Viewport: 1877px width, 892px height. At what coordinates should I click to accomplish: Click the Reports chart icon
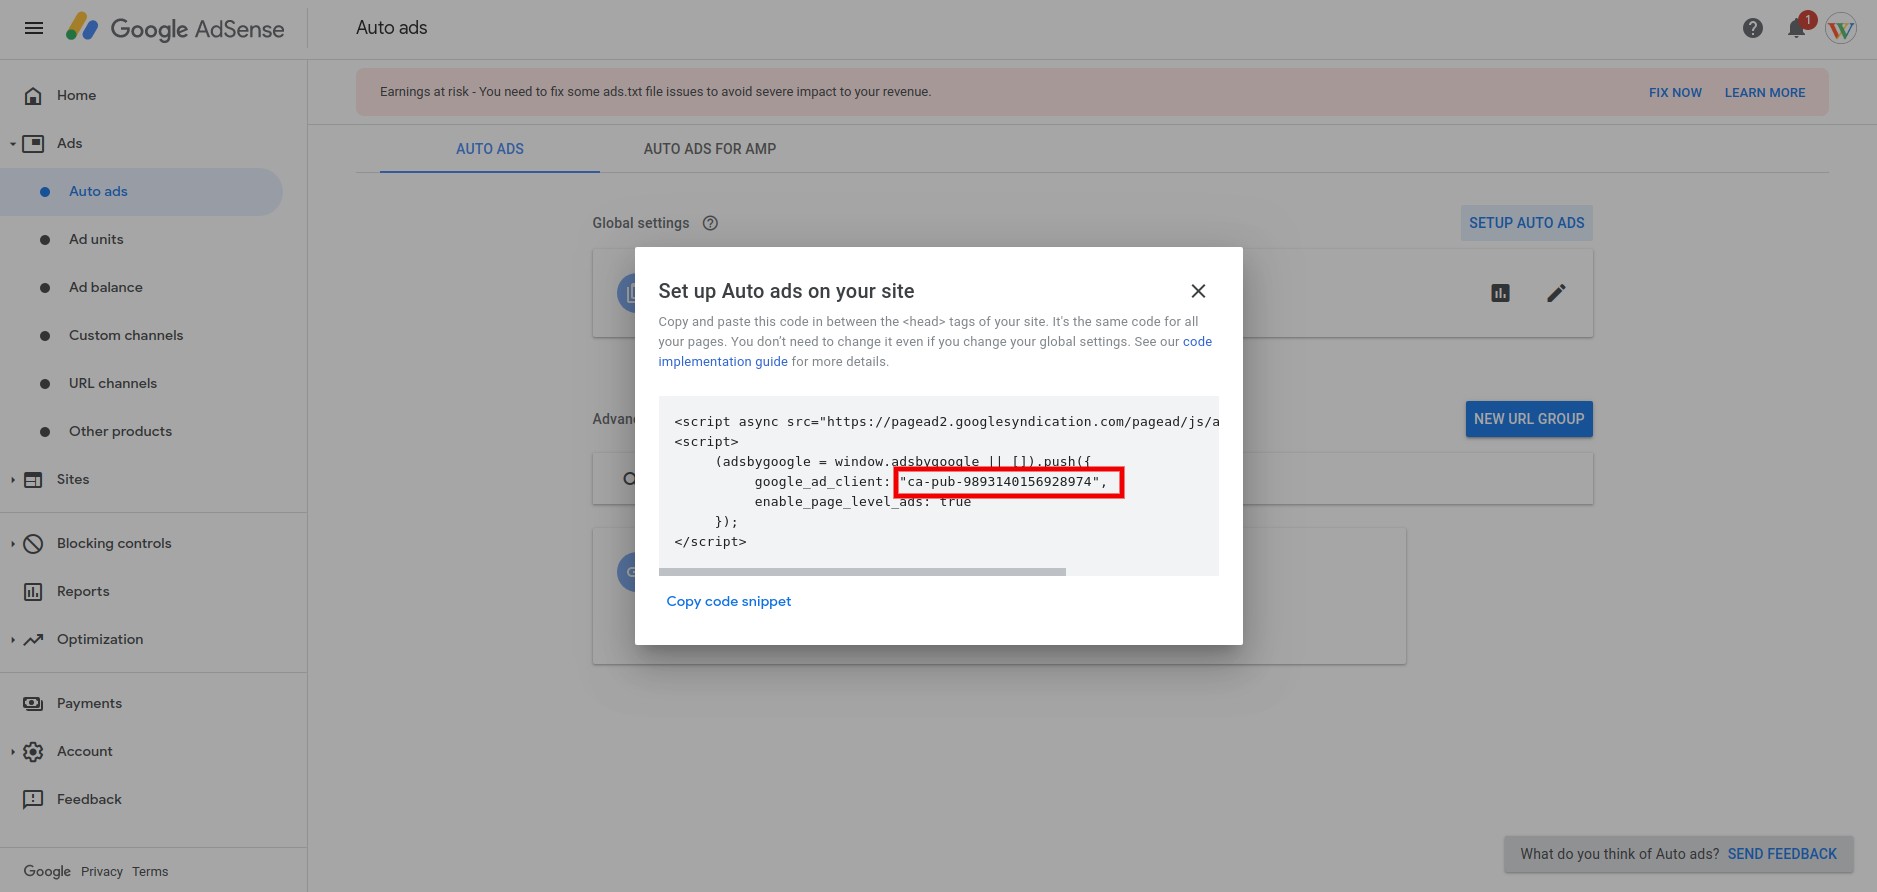(x=33, y=592)
